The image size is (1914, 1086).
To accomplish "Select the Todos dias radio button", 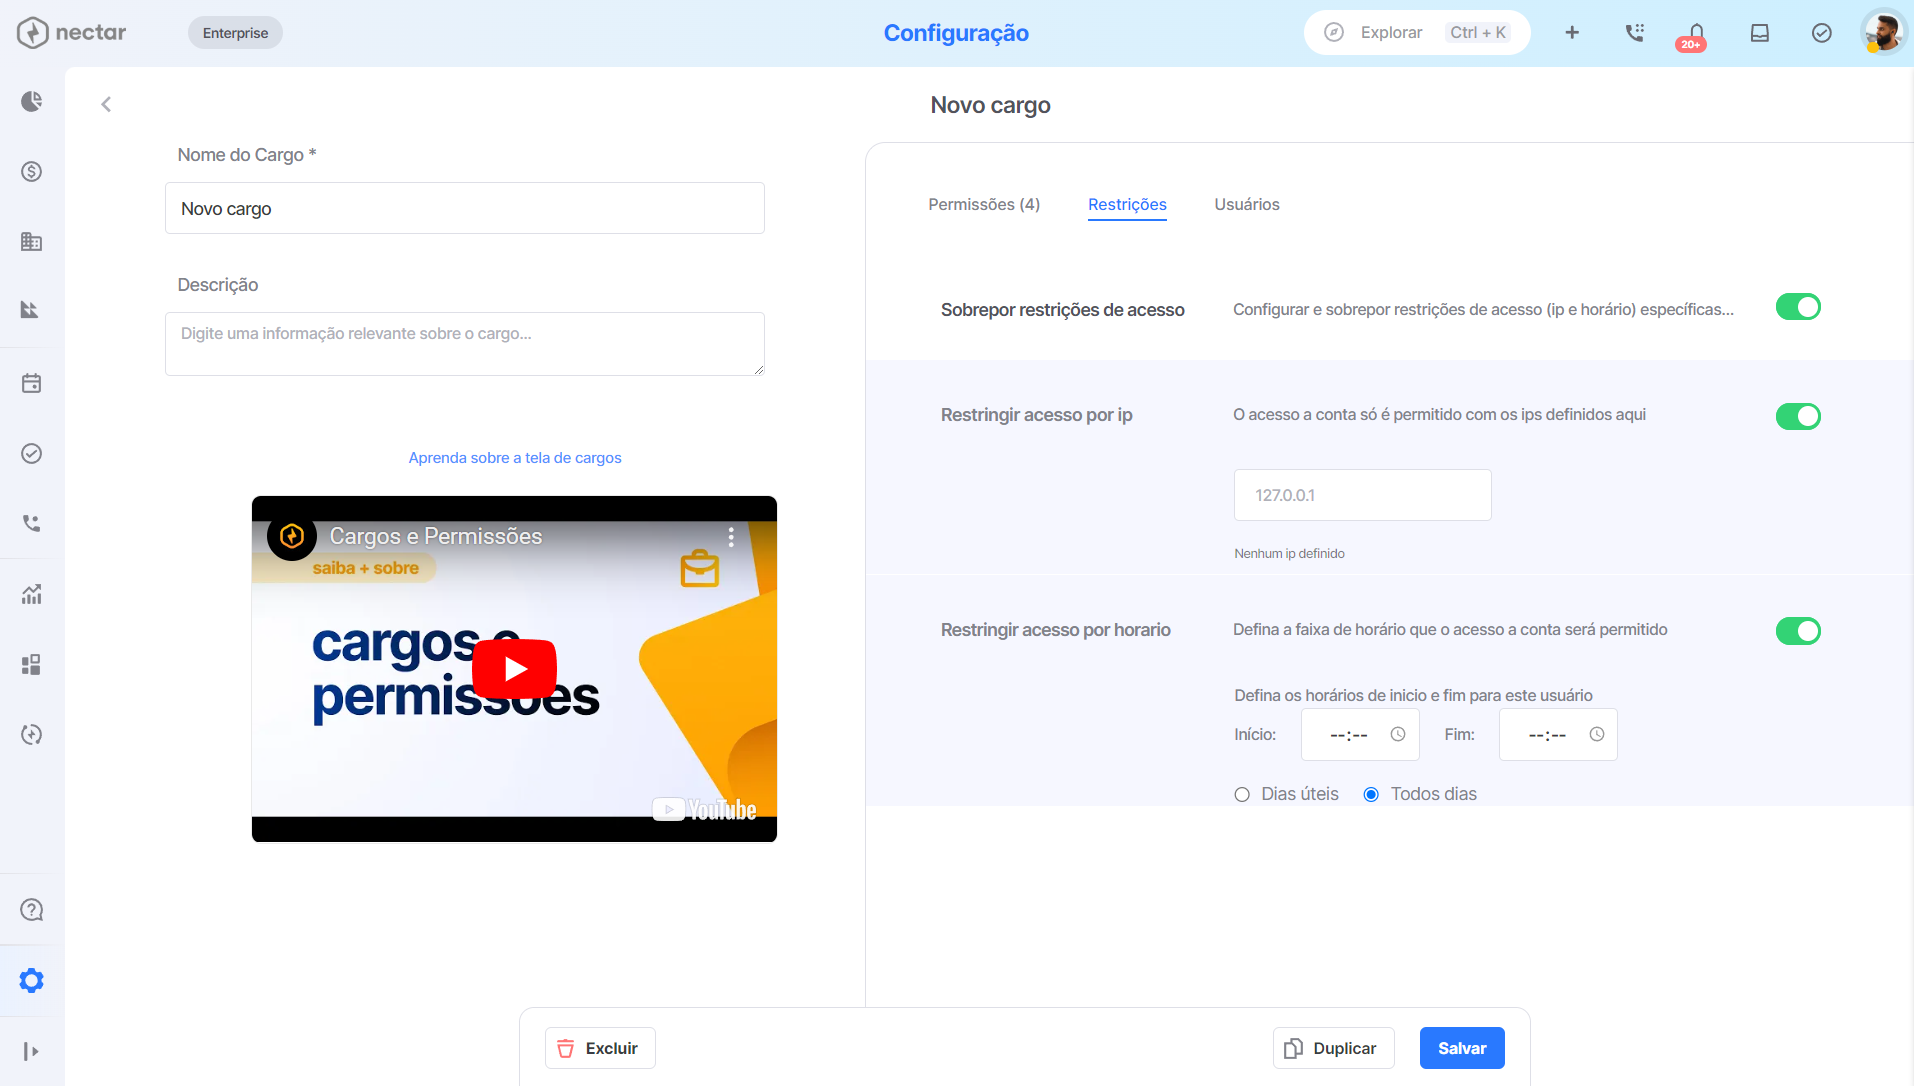I will (x=1371, y=795).
